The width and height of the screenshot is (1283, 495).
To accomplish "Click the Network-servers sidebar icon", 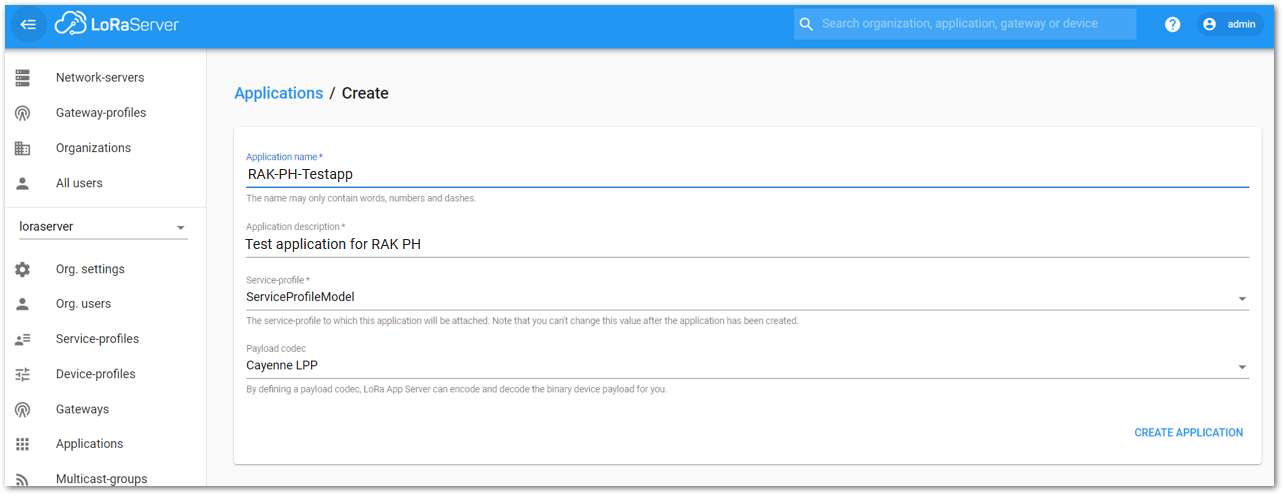I will [x=23, y=78].
